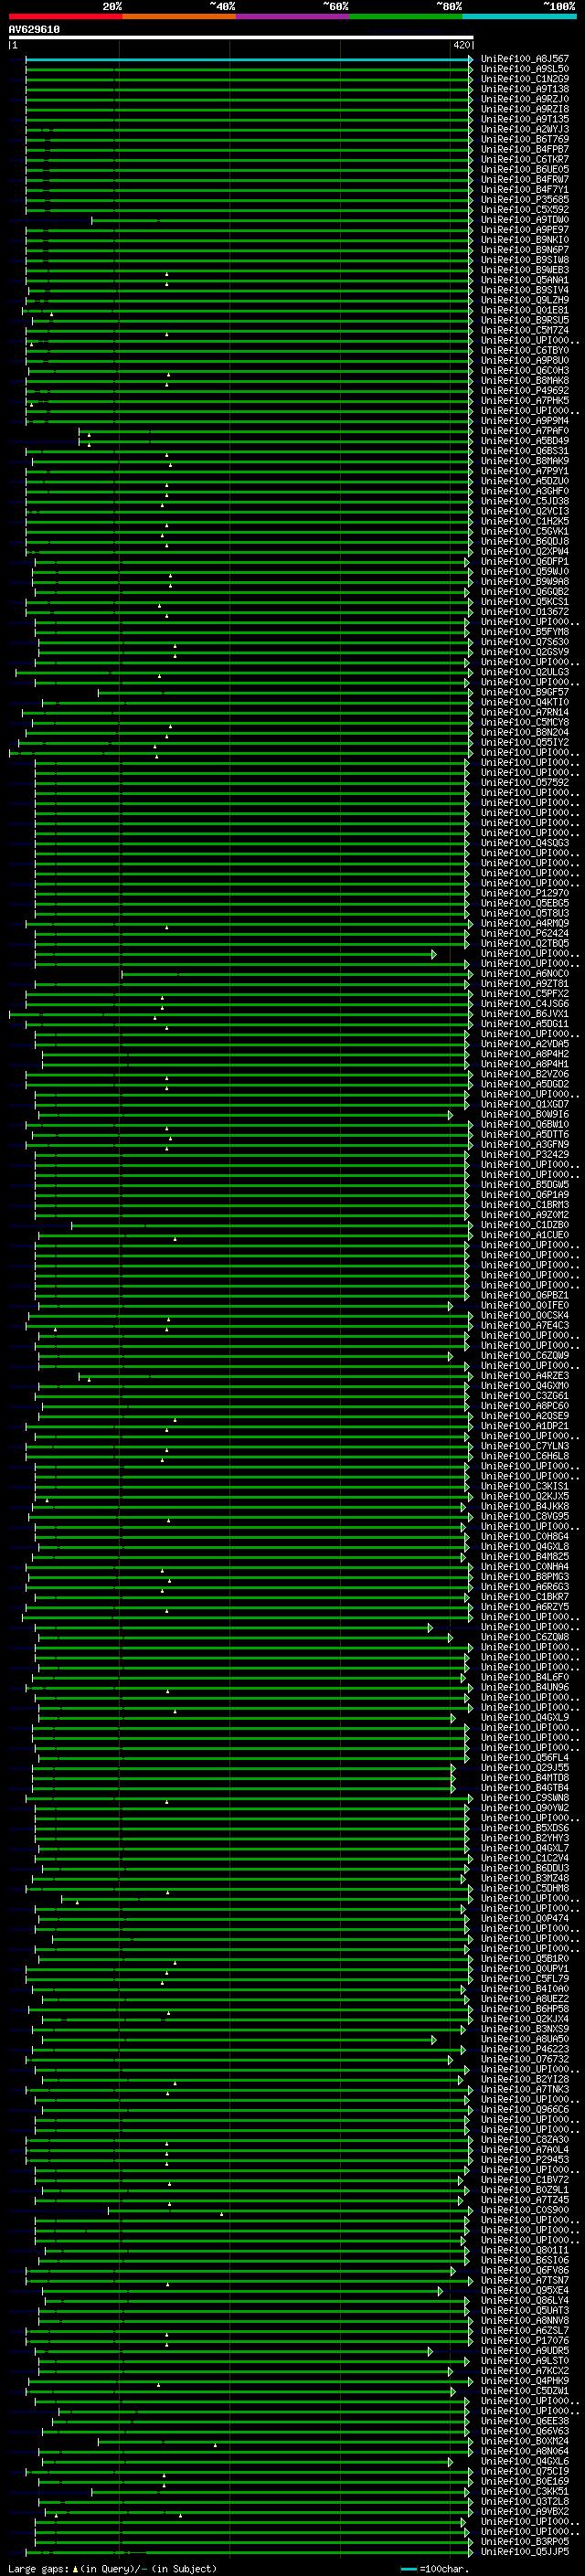Image resolution: width=585 pixels, height=2576 pixels.
Task: Click the Large gaps legend text
Action: click(x=112, y=2568)
